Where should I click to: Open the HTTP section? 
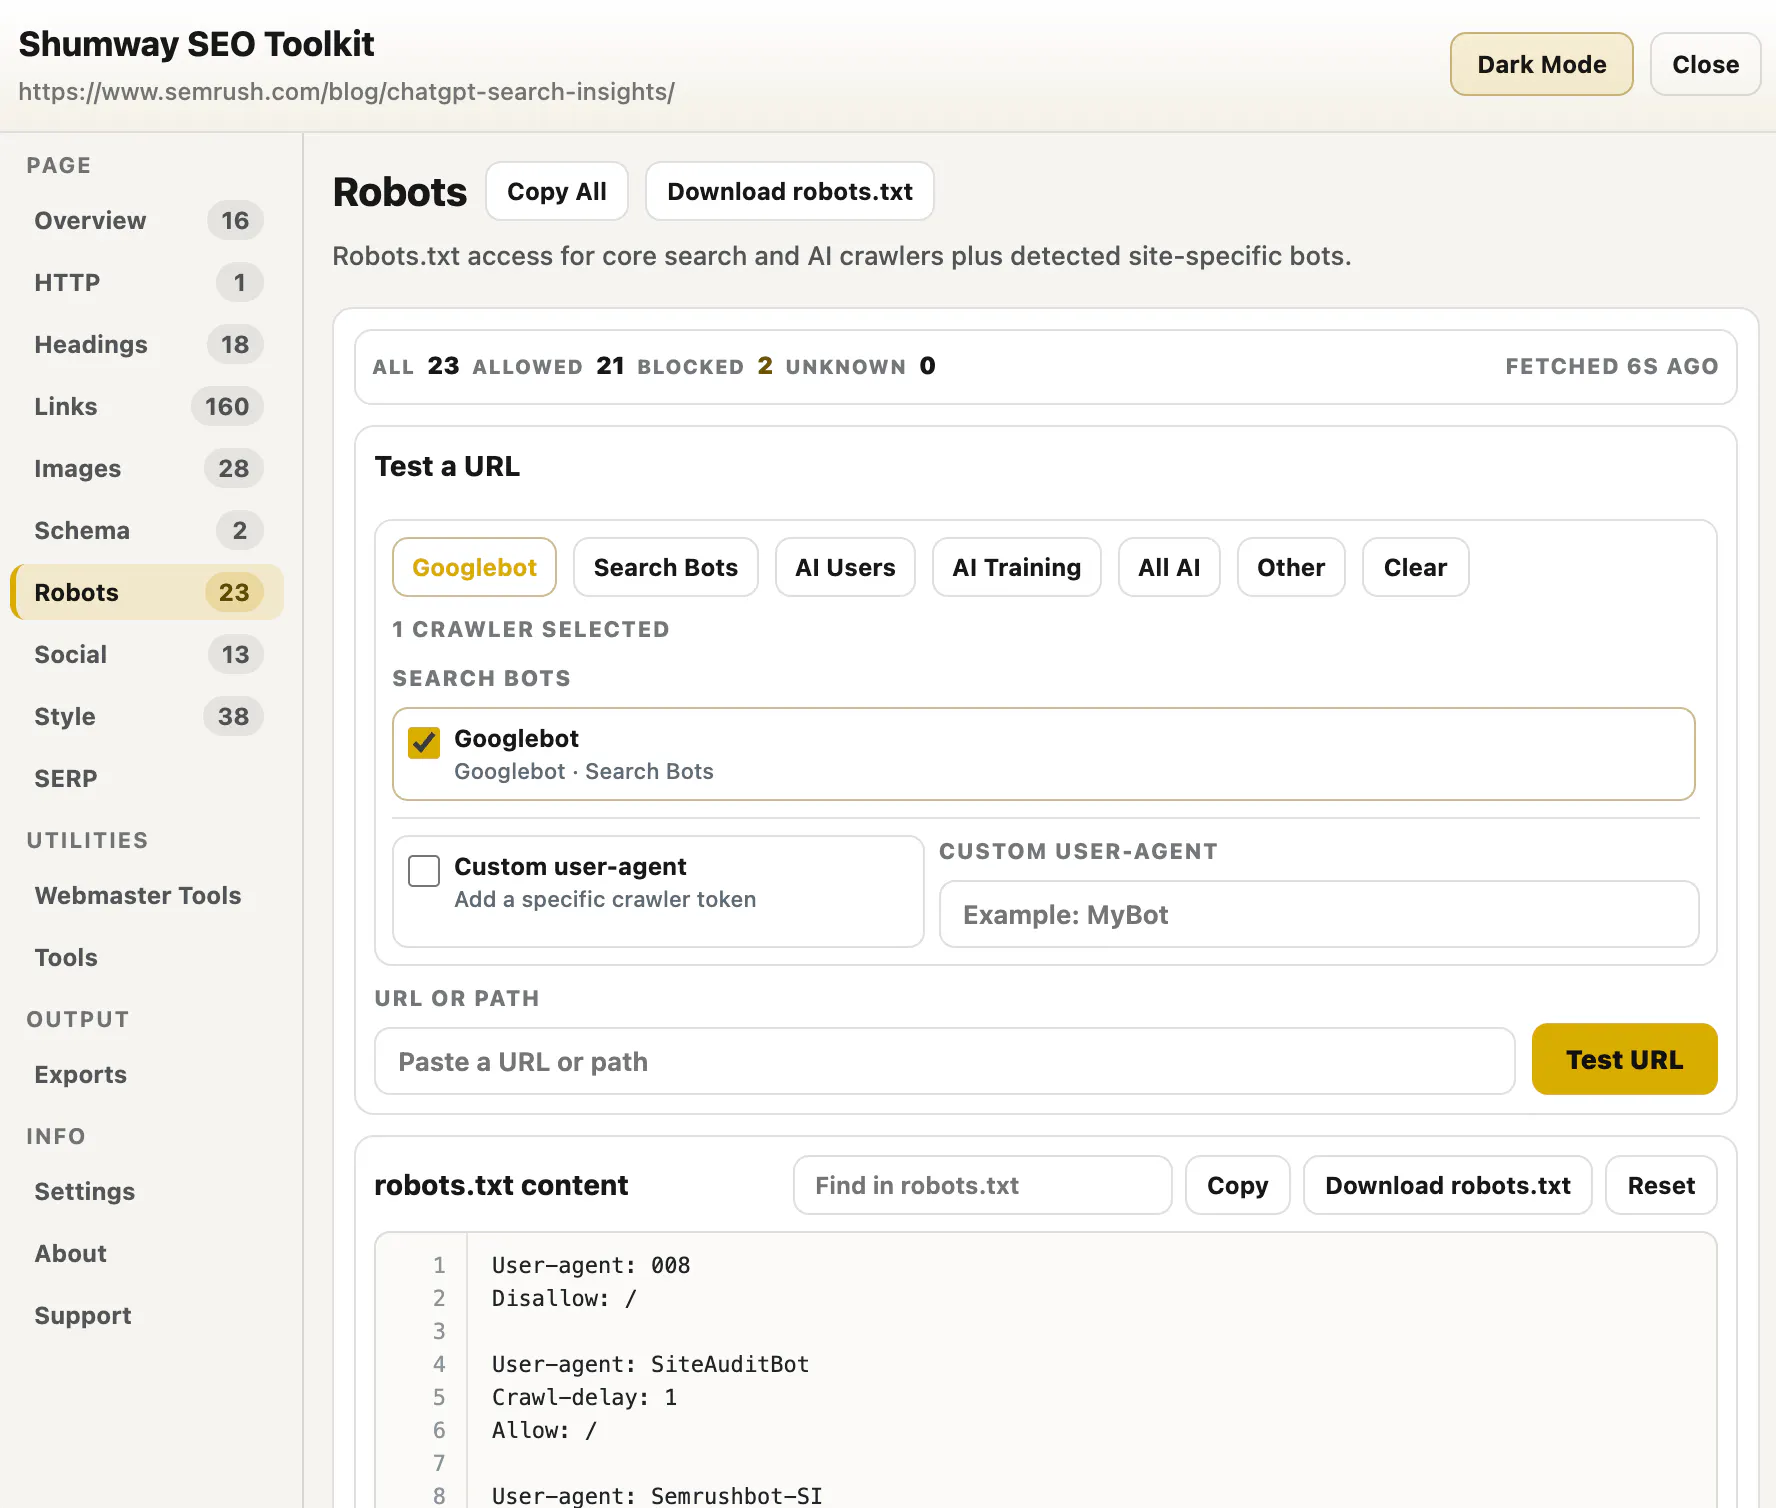(x=147, y=282)
